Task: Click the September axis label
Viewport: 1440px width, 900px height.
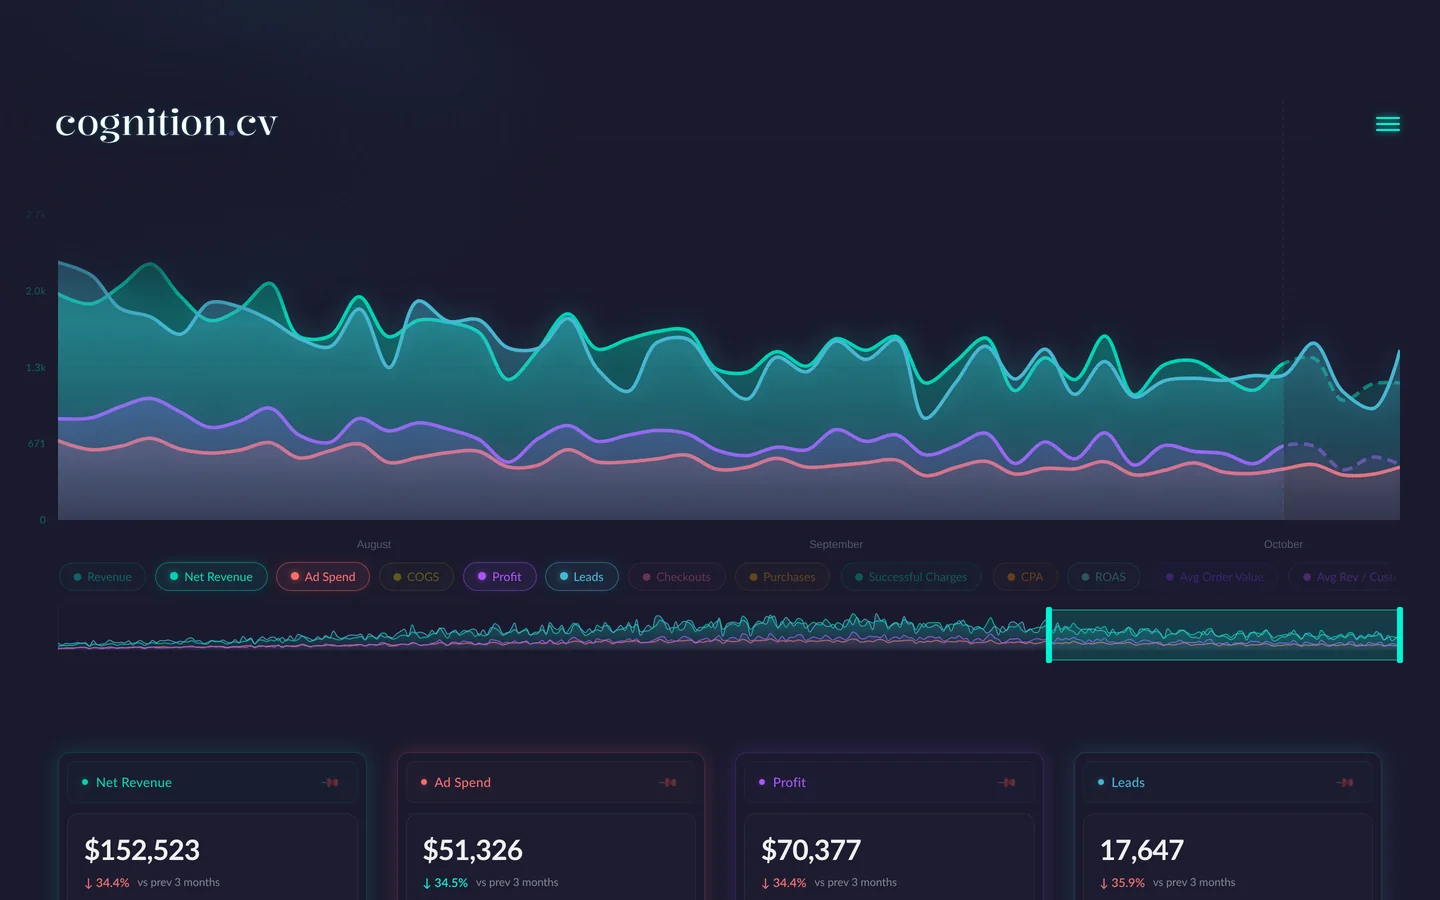Action: 836,545
